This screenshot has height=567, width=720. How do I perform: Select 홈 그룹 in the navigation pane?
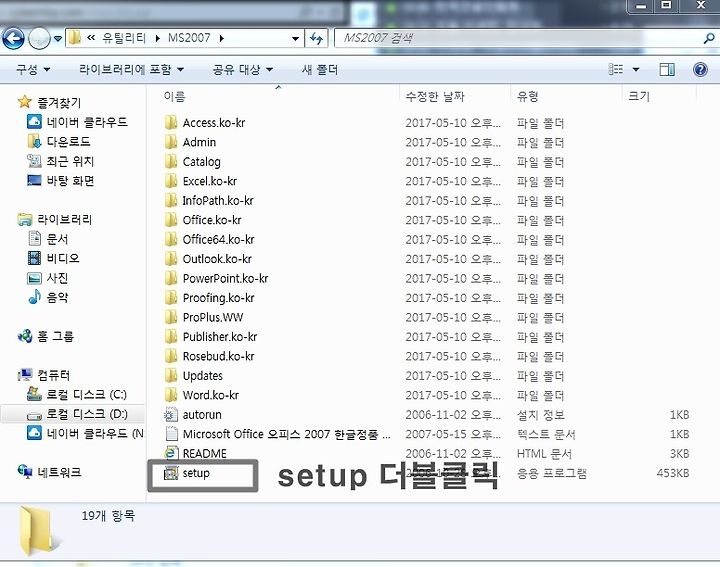pos(55,337)
